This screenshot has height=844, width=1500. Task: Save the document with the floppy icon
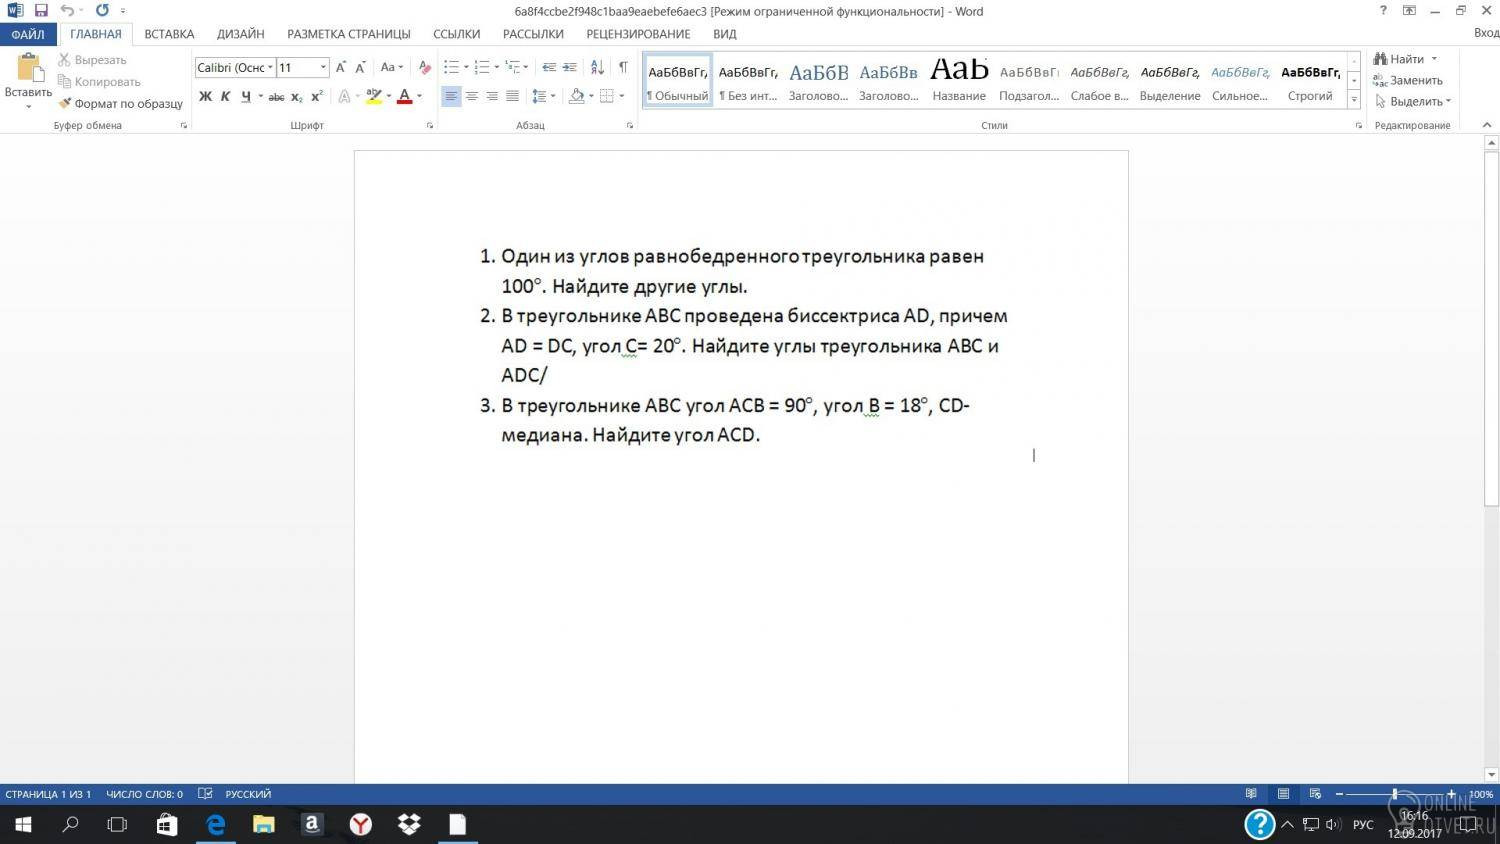click(x=41, y=11)
